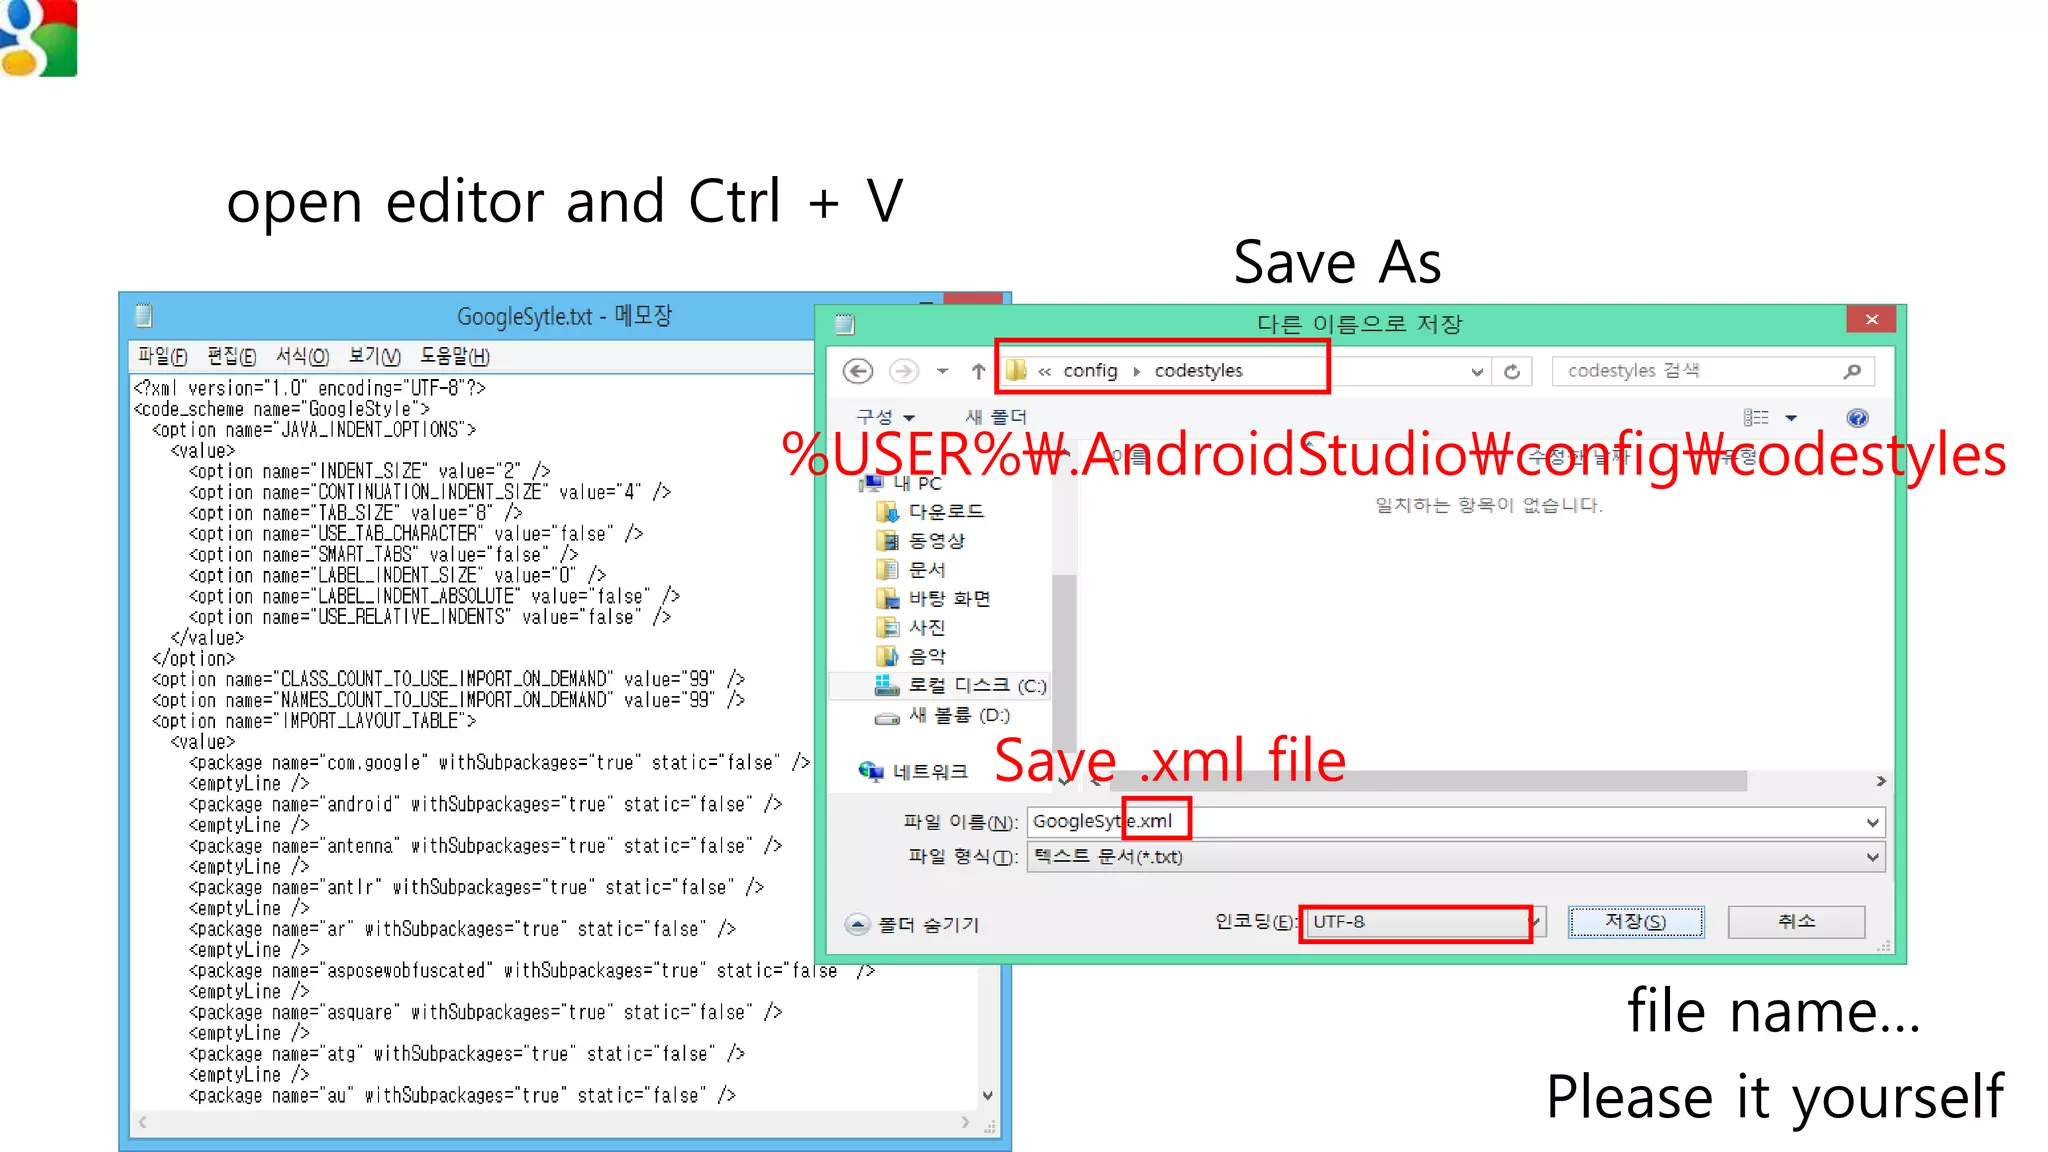Viewport: 2048px width, 1152px height.
Task: Click the codestyles breadcrumb in address bar
Action: [x=1198, y=371]
